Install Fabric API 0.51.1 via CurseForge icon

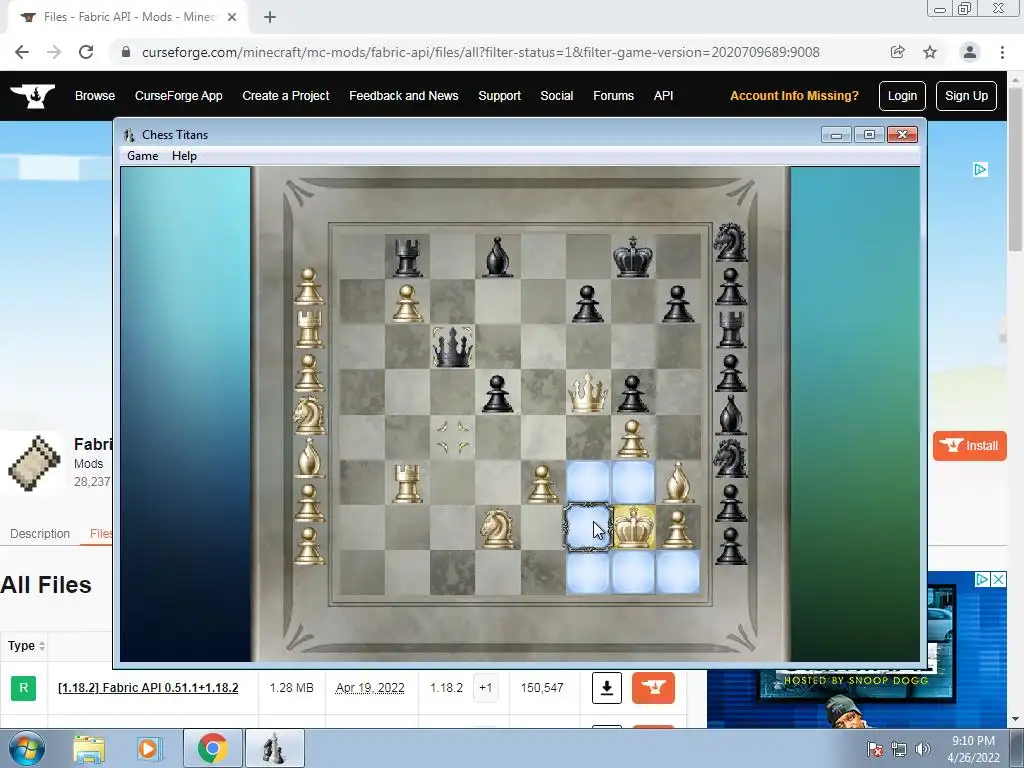(x=653, y=688)
